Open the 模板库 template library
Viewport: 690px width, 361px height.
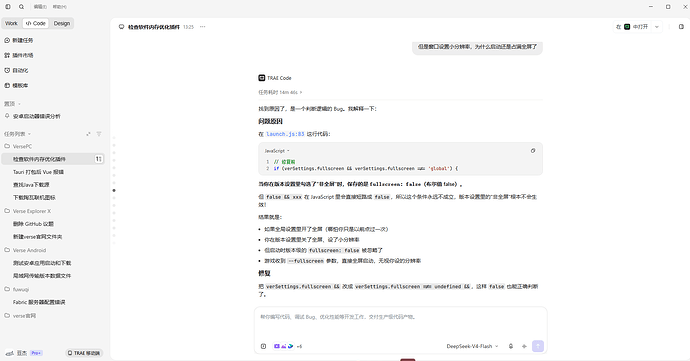click(16, 85)
